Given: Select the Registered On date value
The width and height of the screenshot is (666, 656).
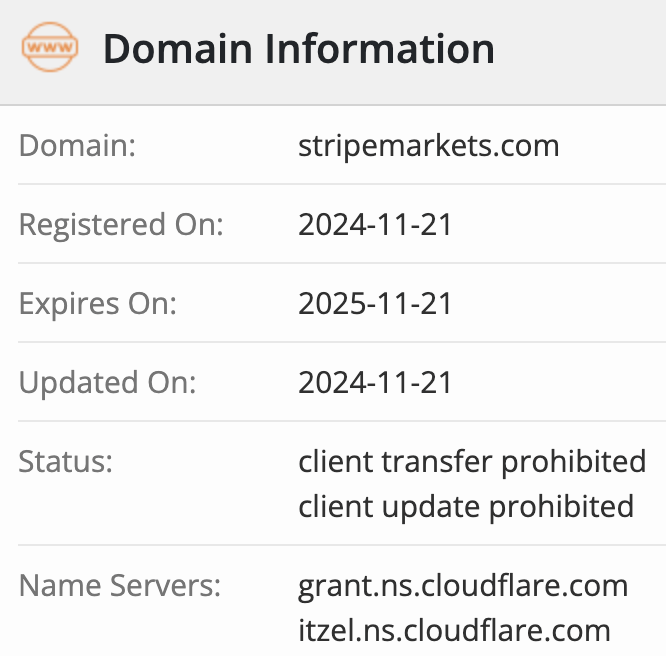Looking at the screenshot, I should point(375,225).
